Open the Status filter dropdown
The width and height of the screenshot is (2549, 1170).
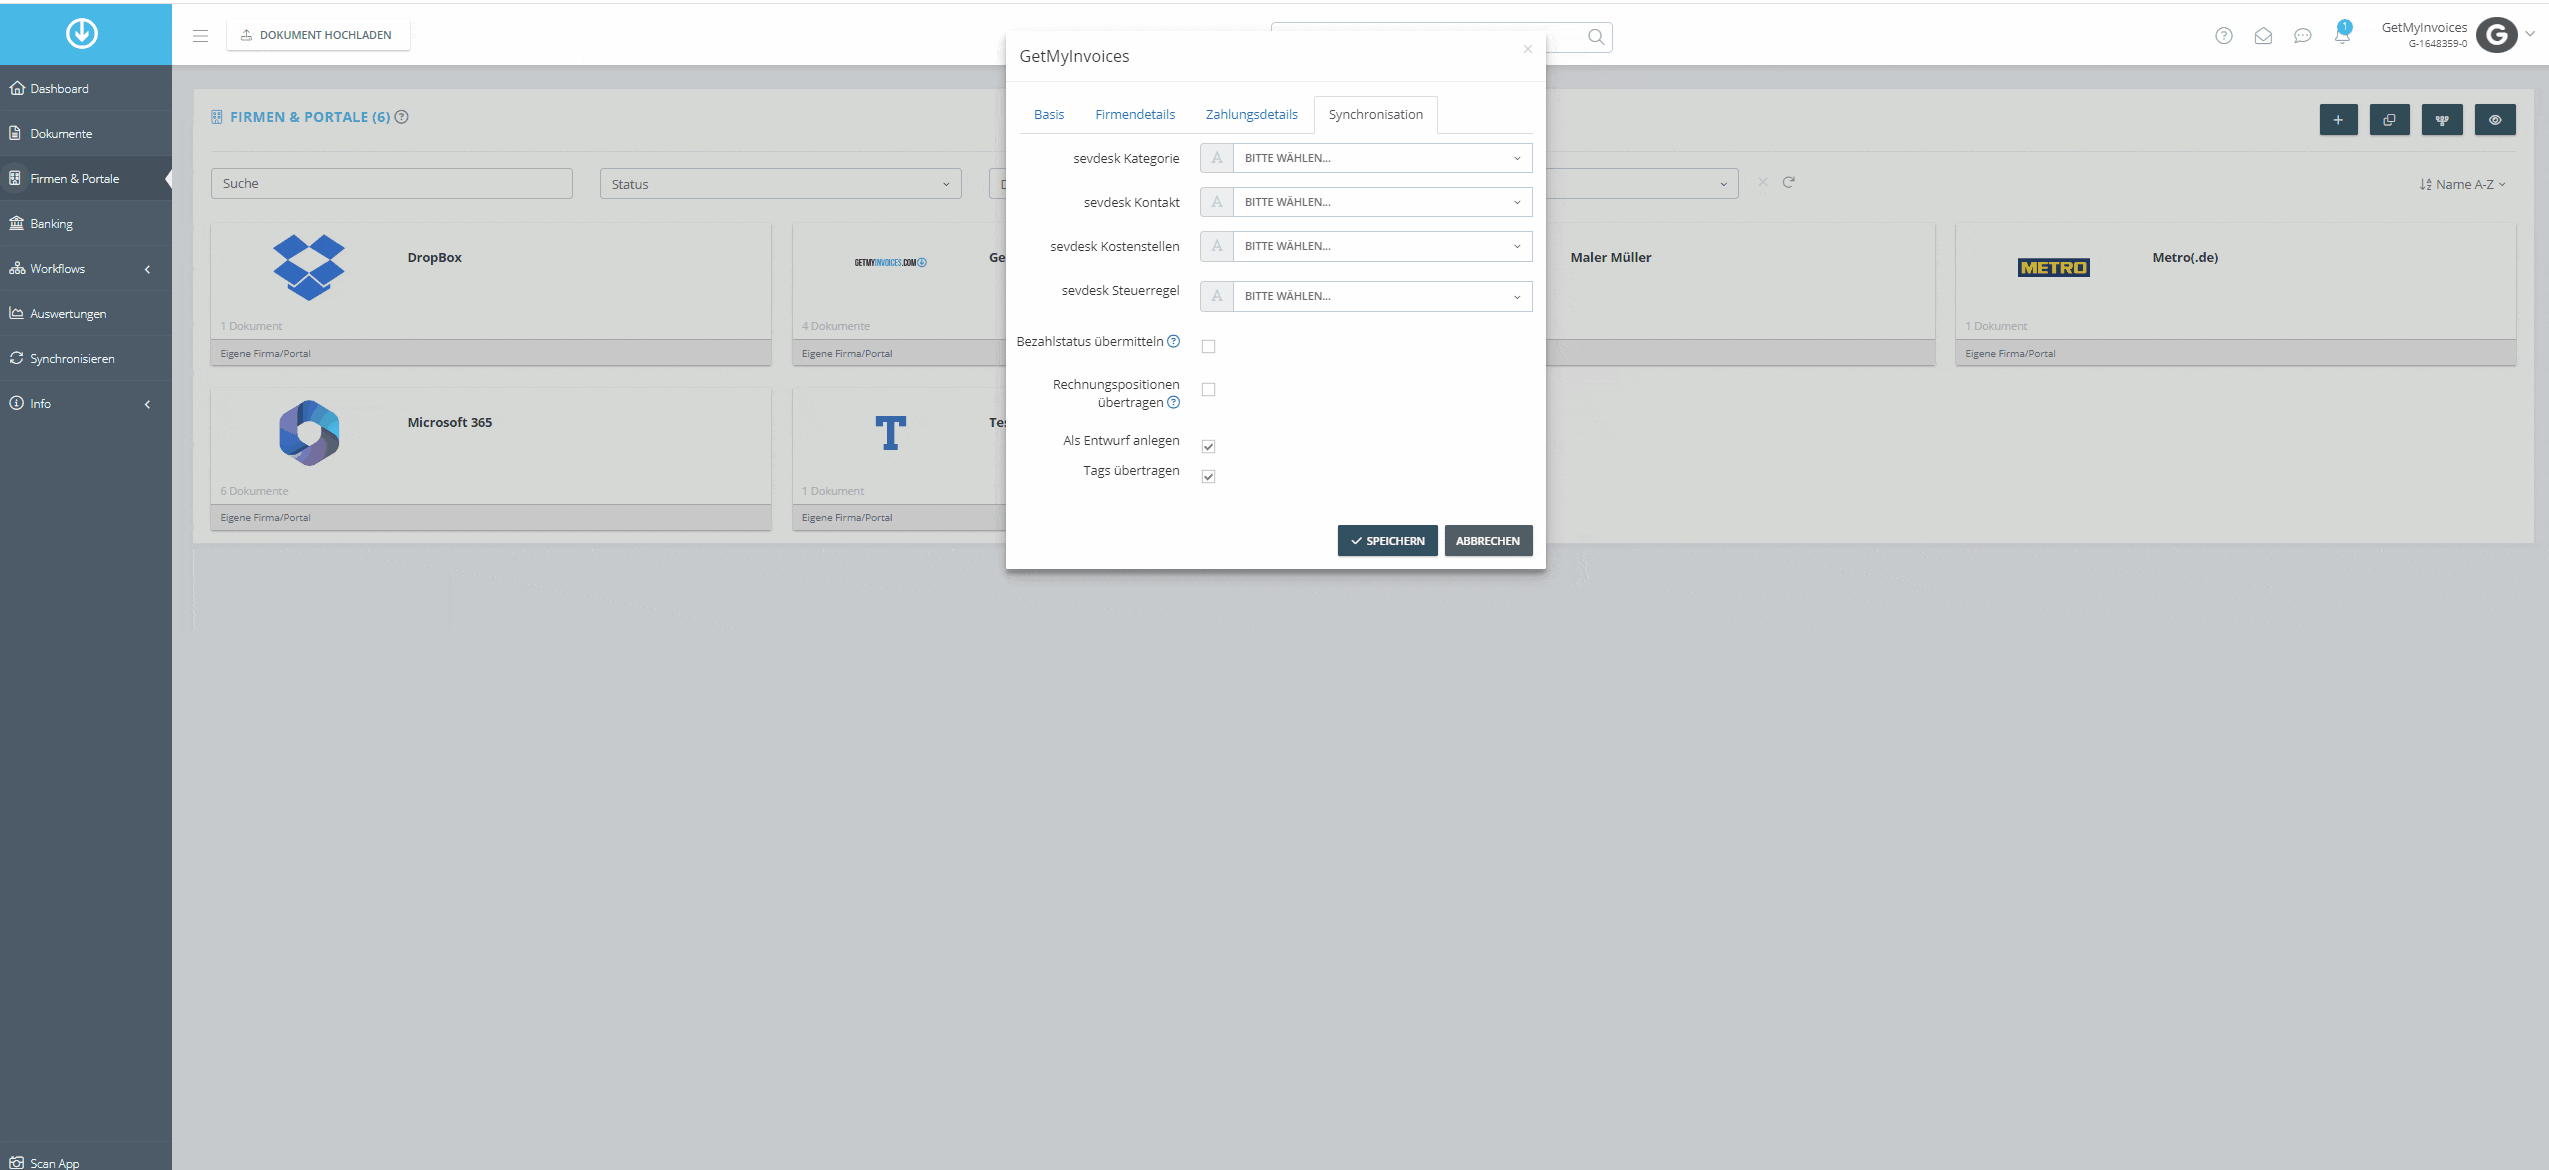point(780,184)
